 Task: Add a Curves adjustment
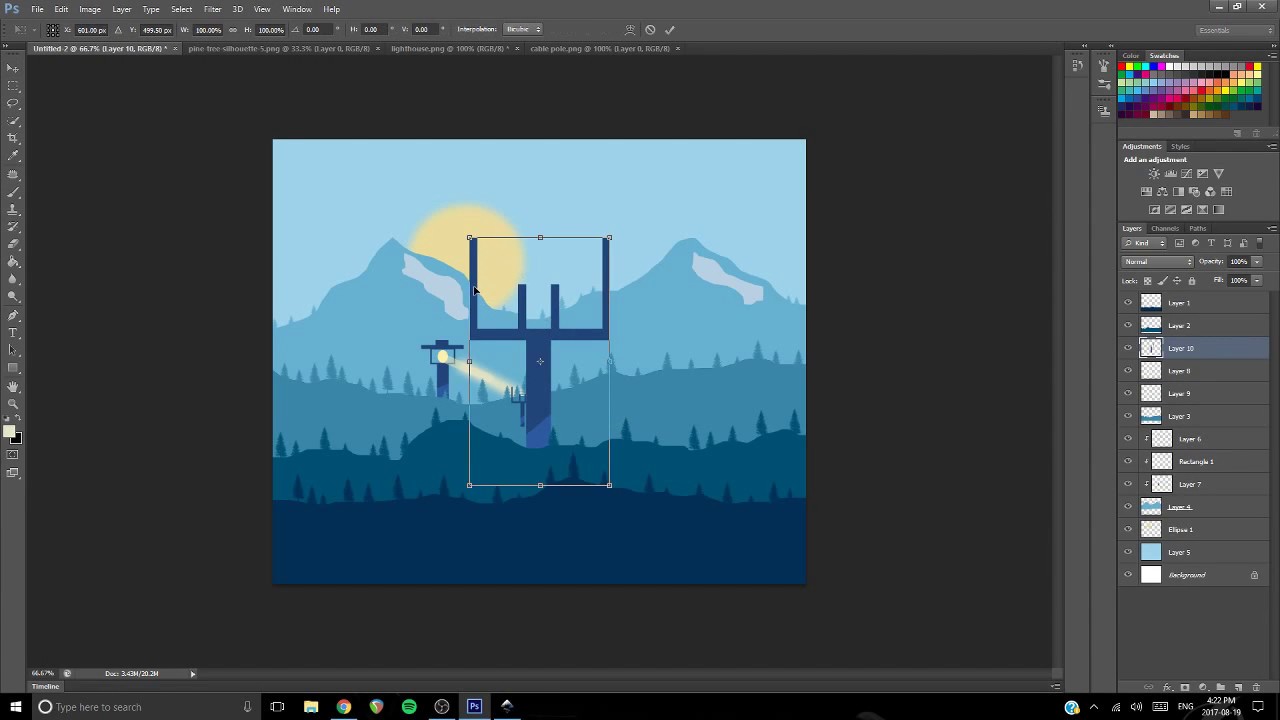[1186, 174]
